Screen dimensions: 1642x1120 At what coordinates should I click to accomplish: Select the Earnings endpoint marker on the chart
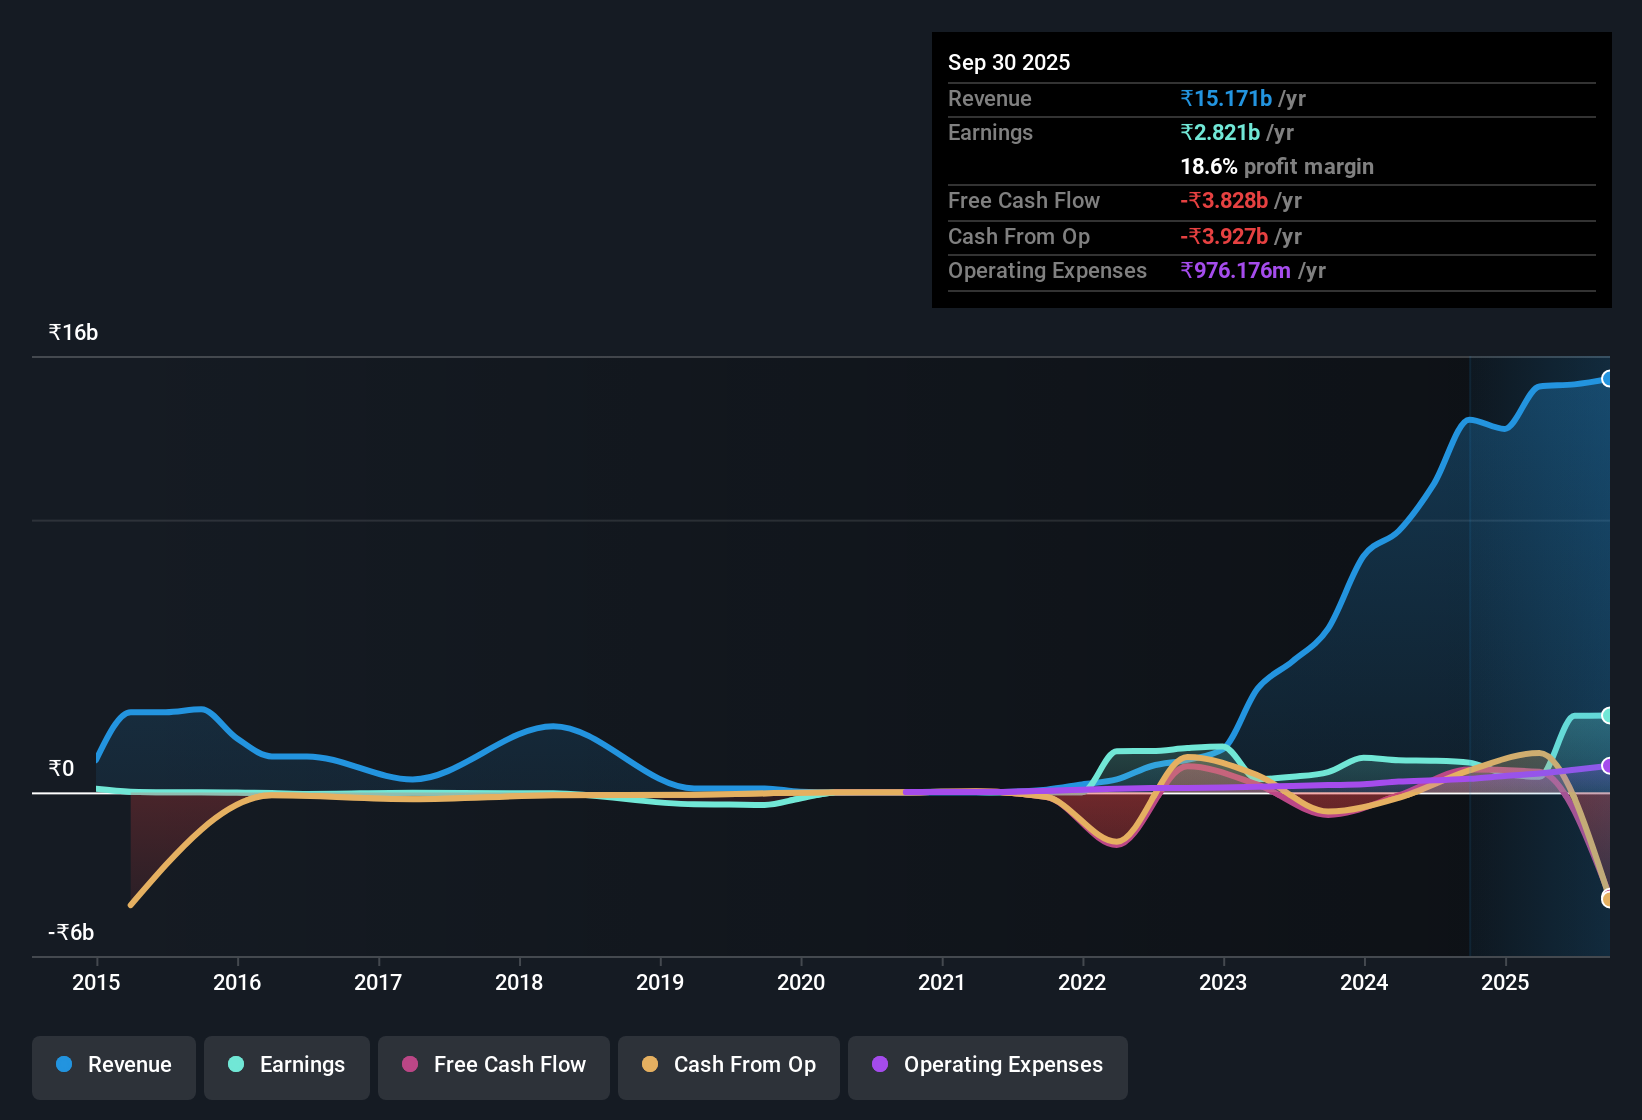[x=1608, y=715]
